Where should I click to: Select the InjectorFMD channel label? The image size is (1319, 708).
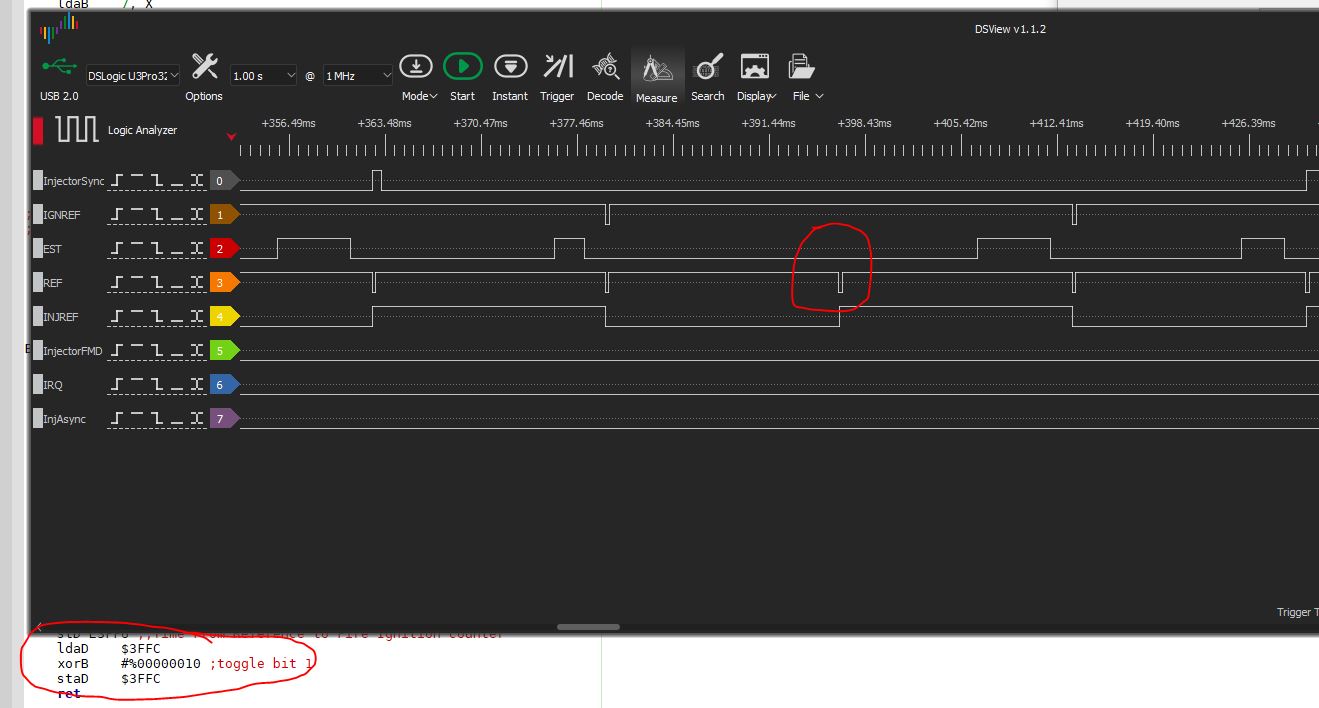coord(73,351)
